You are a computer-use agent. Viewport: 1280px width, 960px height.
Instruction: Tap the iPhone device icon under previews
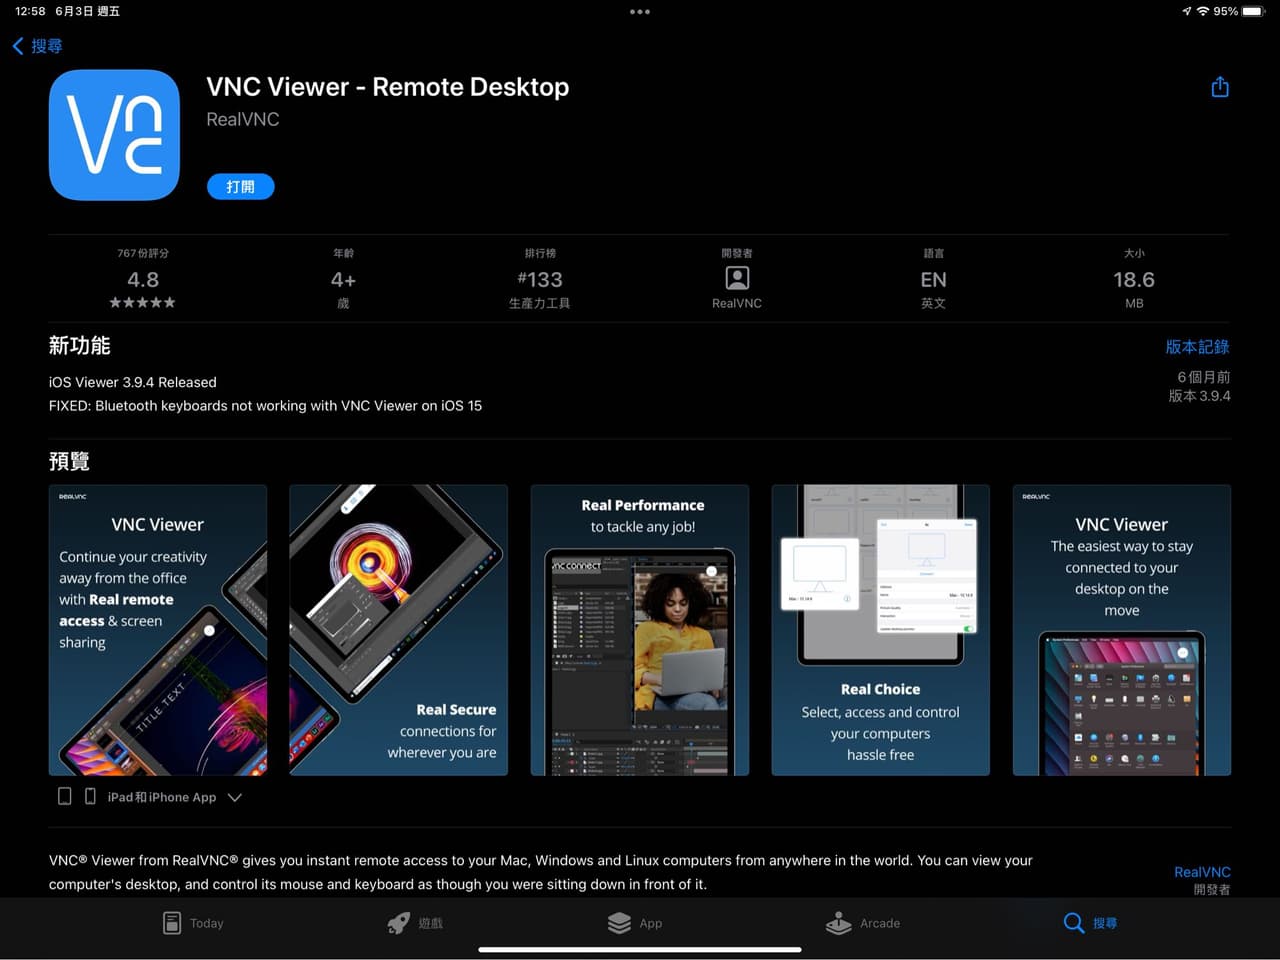point(90,797)
